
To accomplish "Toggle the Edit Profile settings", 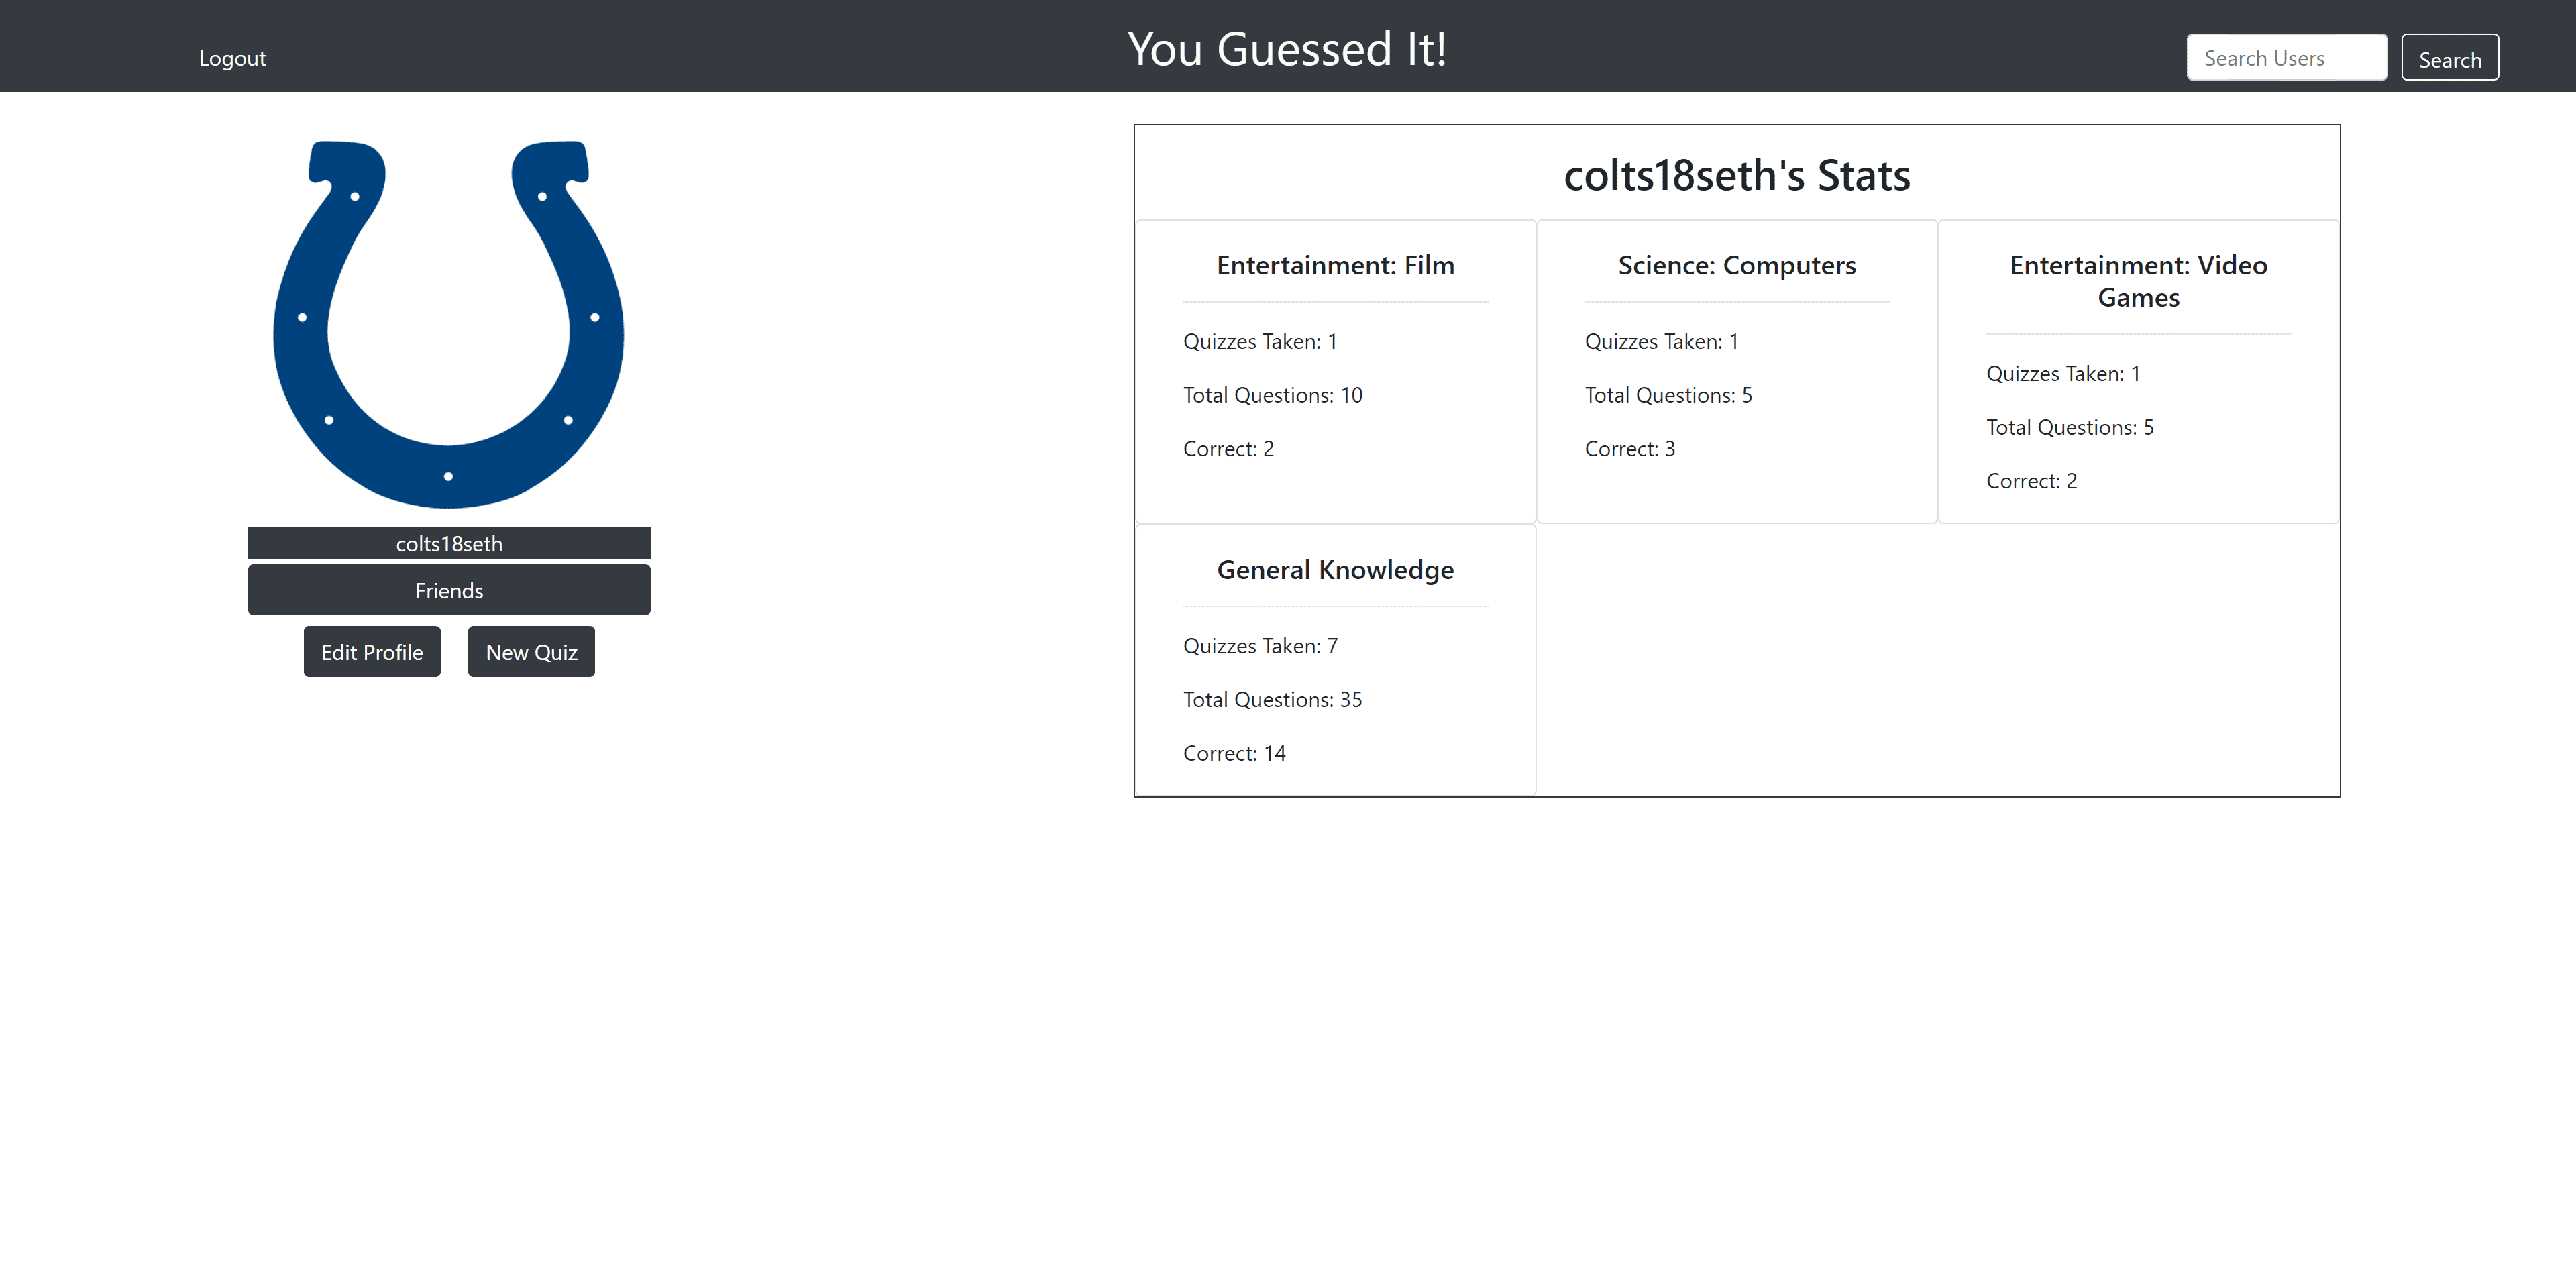I will [x=371, y=651].
